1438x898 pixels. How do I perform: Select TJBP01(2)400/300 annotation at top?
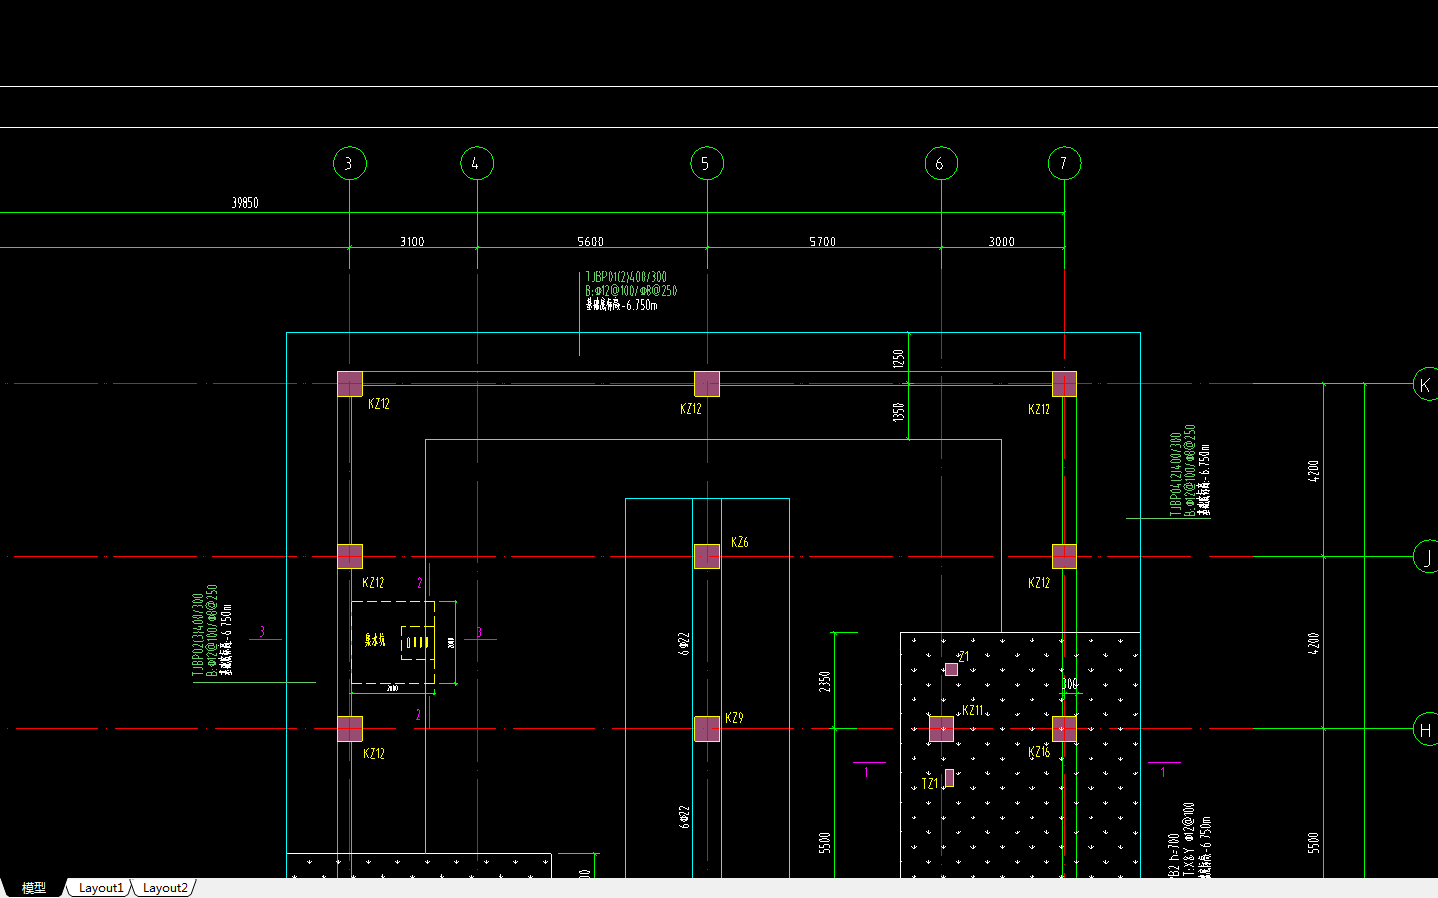point(626,277)
